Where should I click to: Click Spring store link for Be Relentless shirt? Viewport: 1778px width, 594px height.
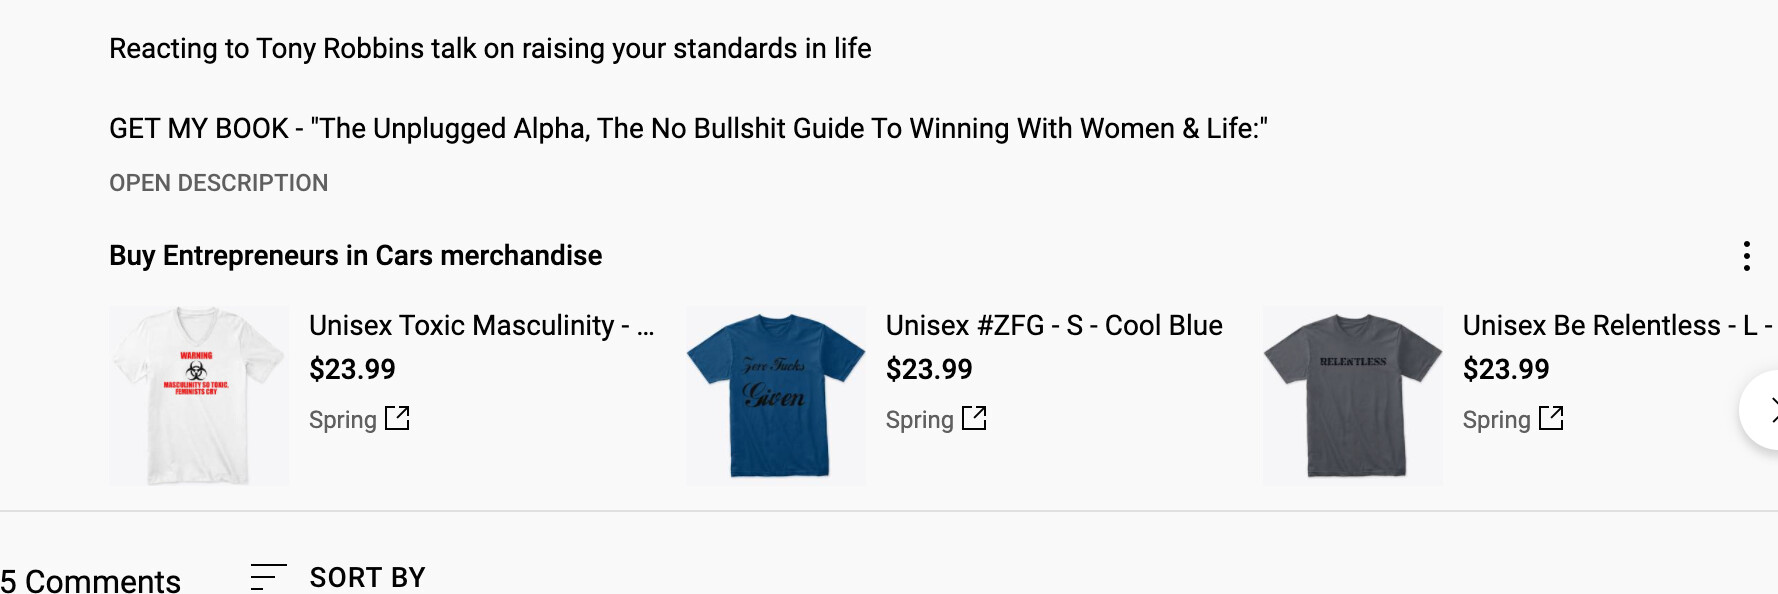pyautogui.click(x=1497, y=420)
